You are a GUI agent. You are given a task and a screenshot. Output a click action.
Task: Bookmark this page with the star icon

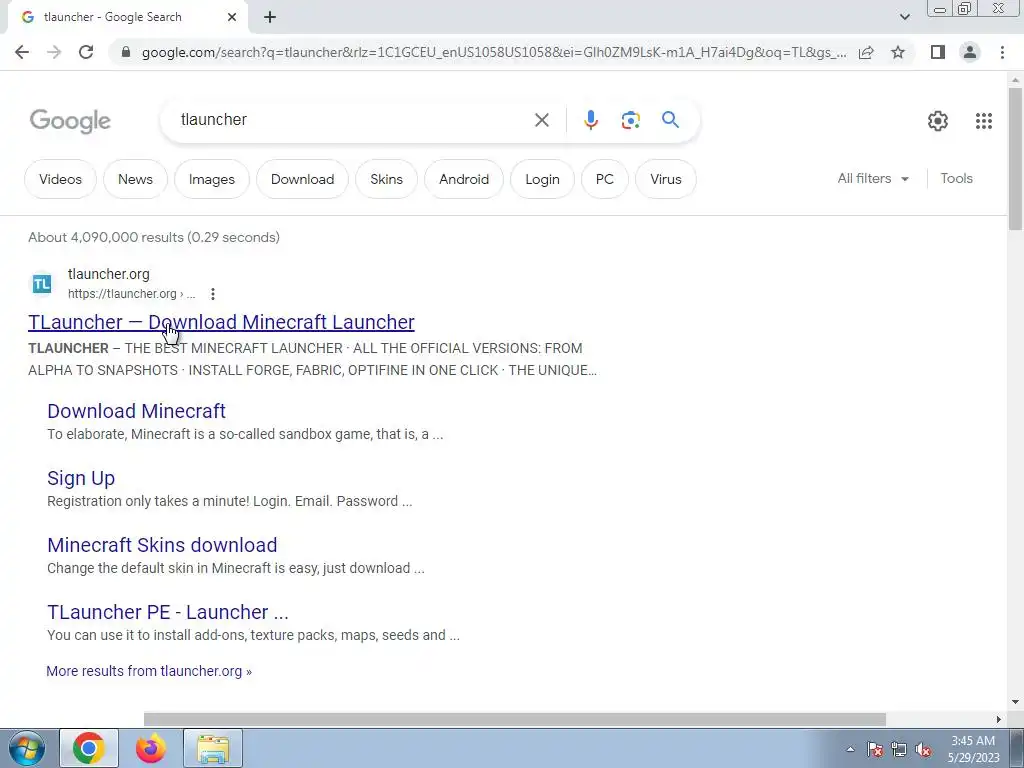tap(898, 52)
